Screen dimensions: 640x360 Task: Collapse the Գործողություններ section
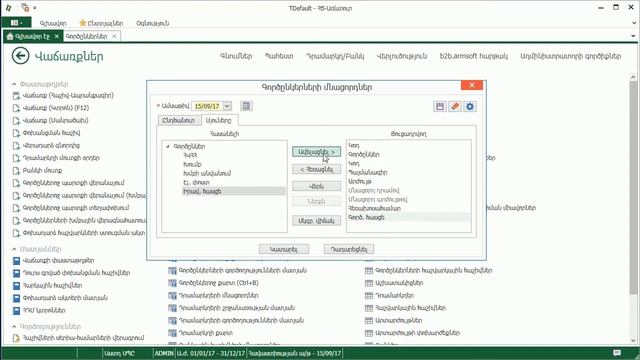pyautogui.click(x=14, y=327)
